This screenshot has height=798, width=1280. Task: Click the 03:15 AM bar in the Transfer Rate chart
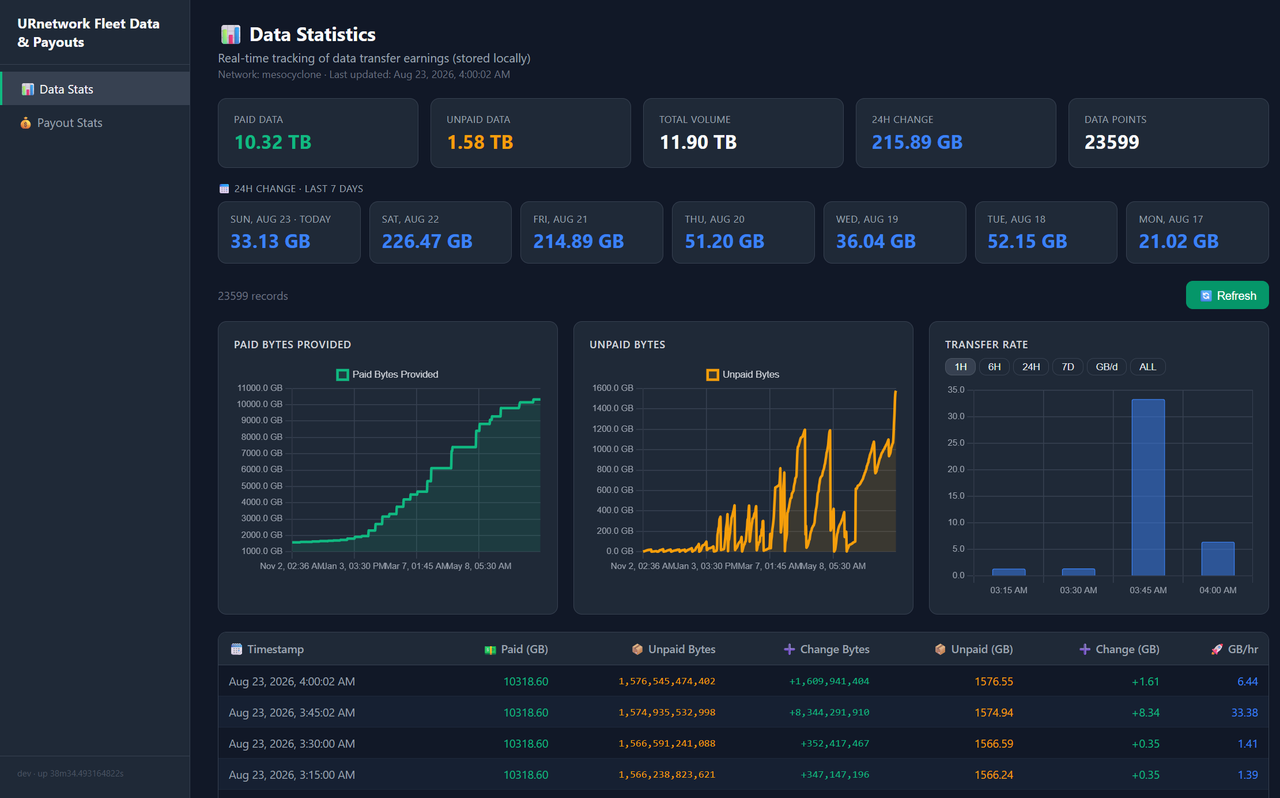pos(1009,572)
